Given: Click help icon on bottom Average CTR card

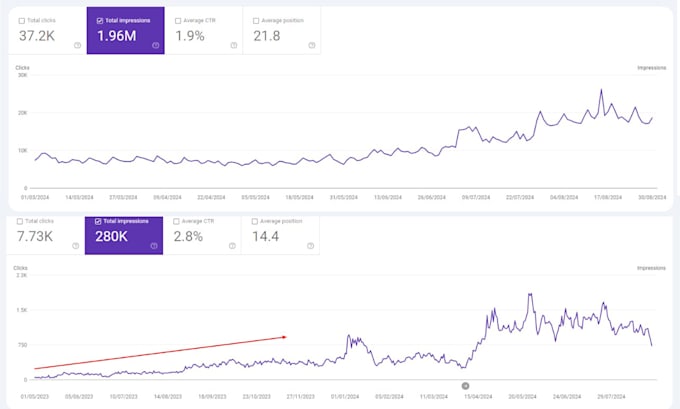Looking at the screenshot, I should [x=232, y=246].
